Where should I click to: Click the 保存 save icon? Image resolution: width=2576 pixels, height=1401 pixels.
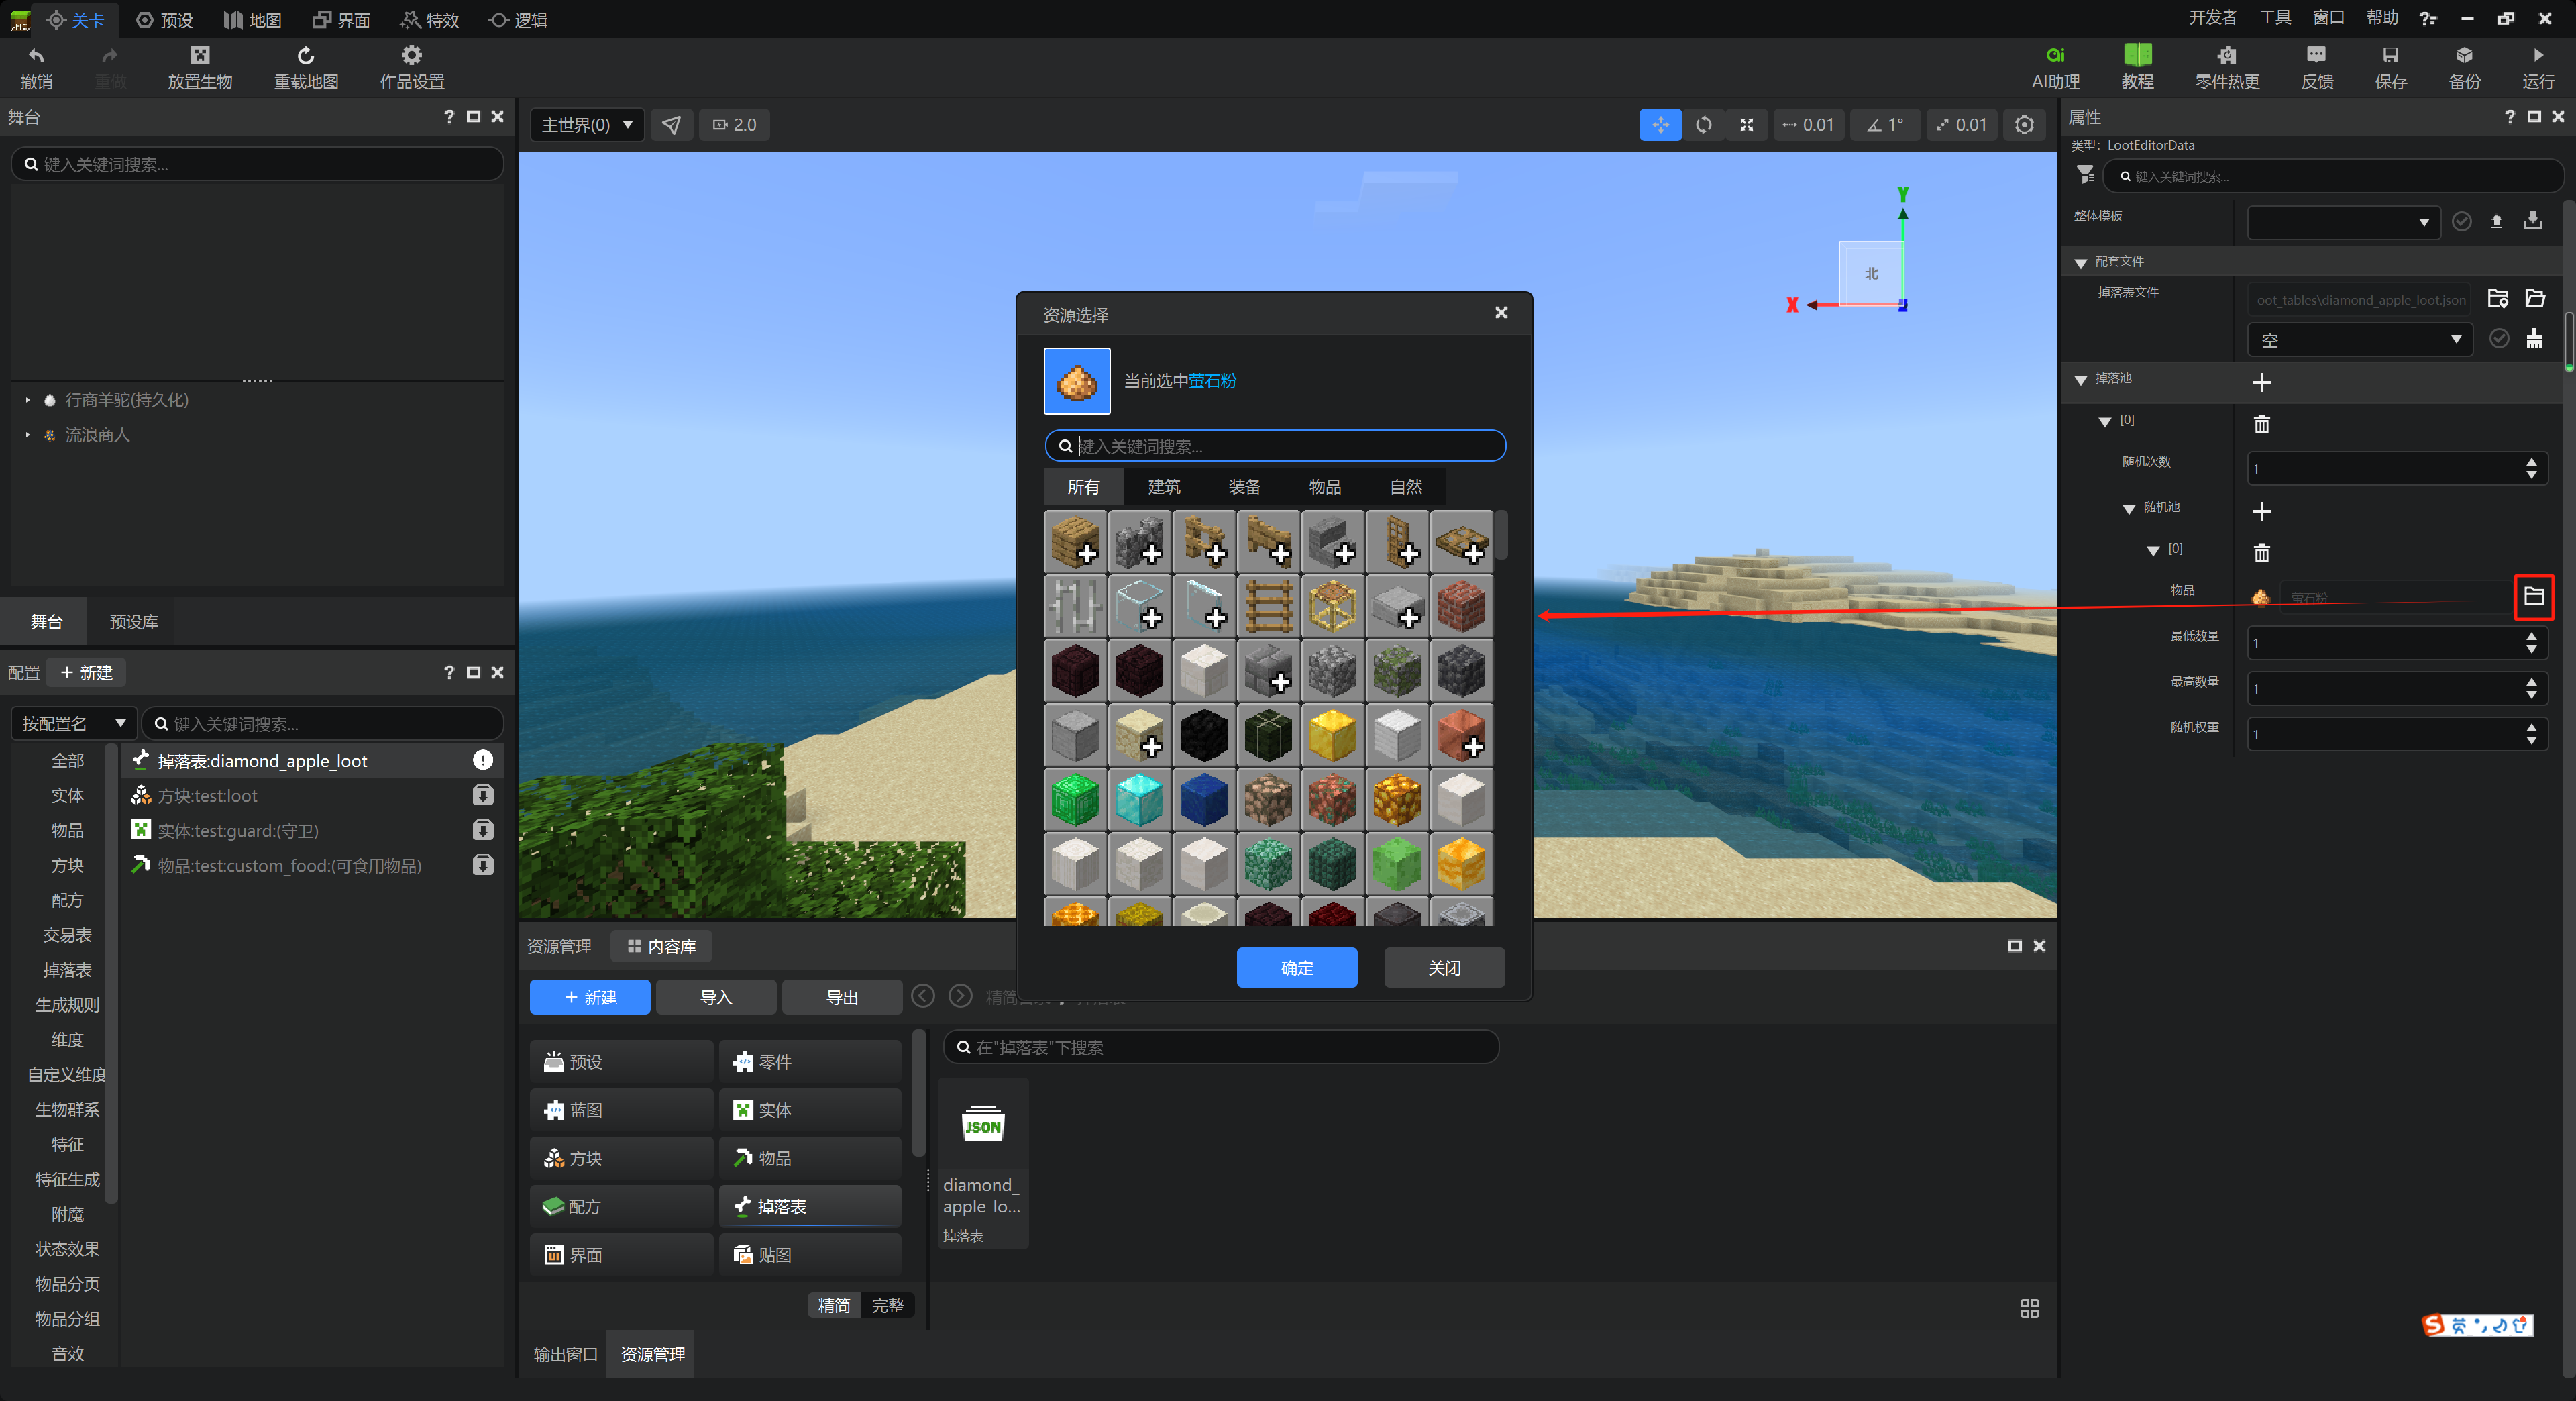[x=2390, y=55]
